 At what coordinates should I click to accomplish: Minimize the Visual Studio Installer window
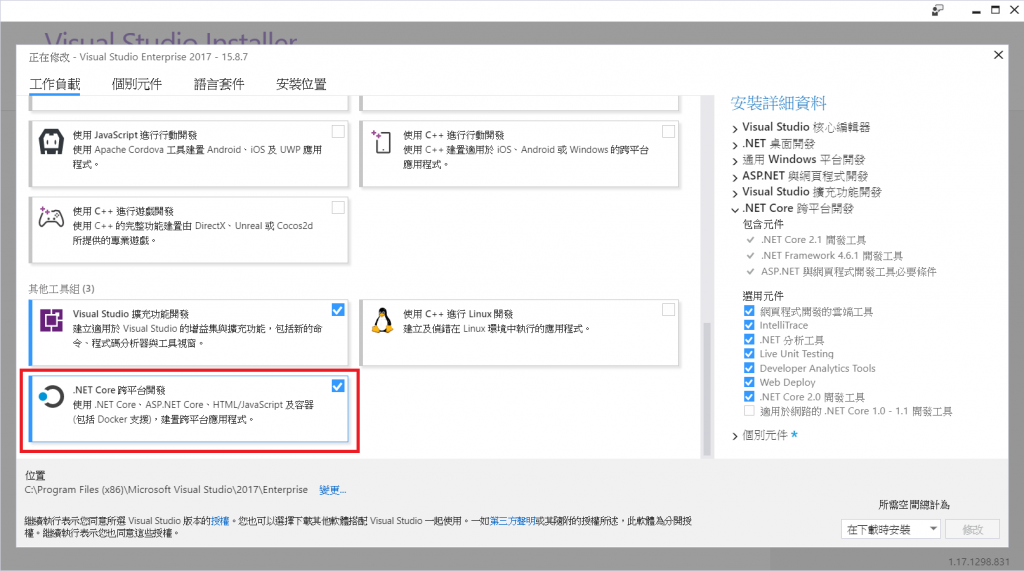point(976,10)
